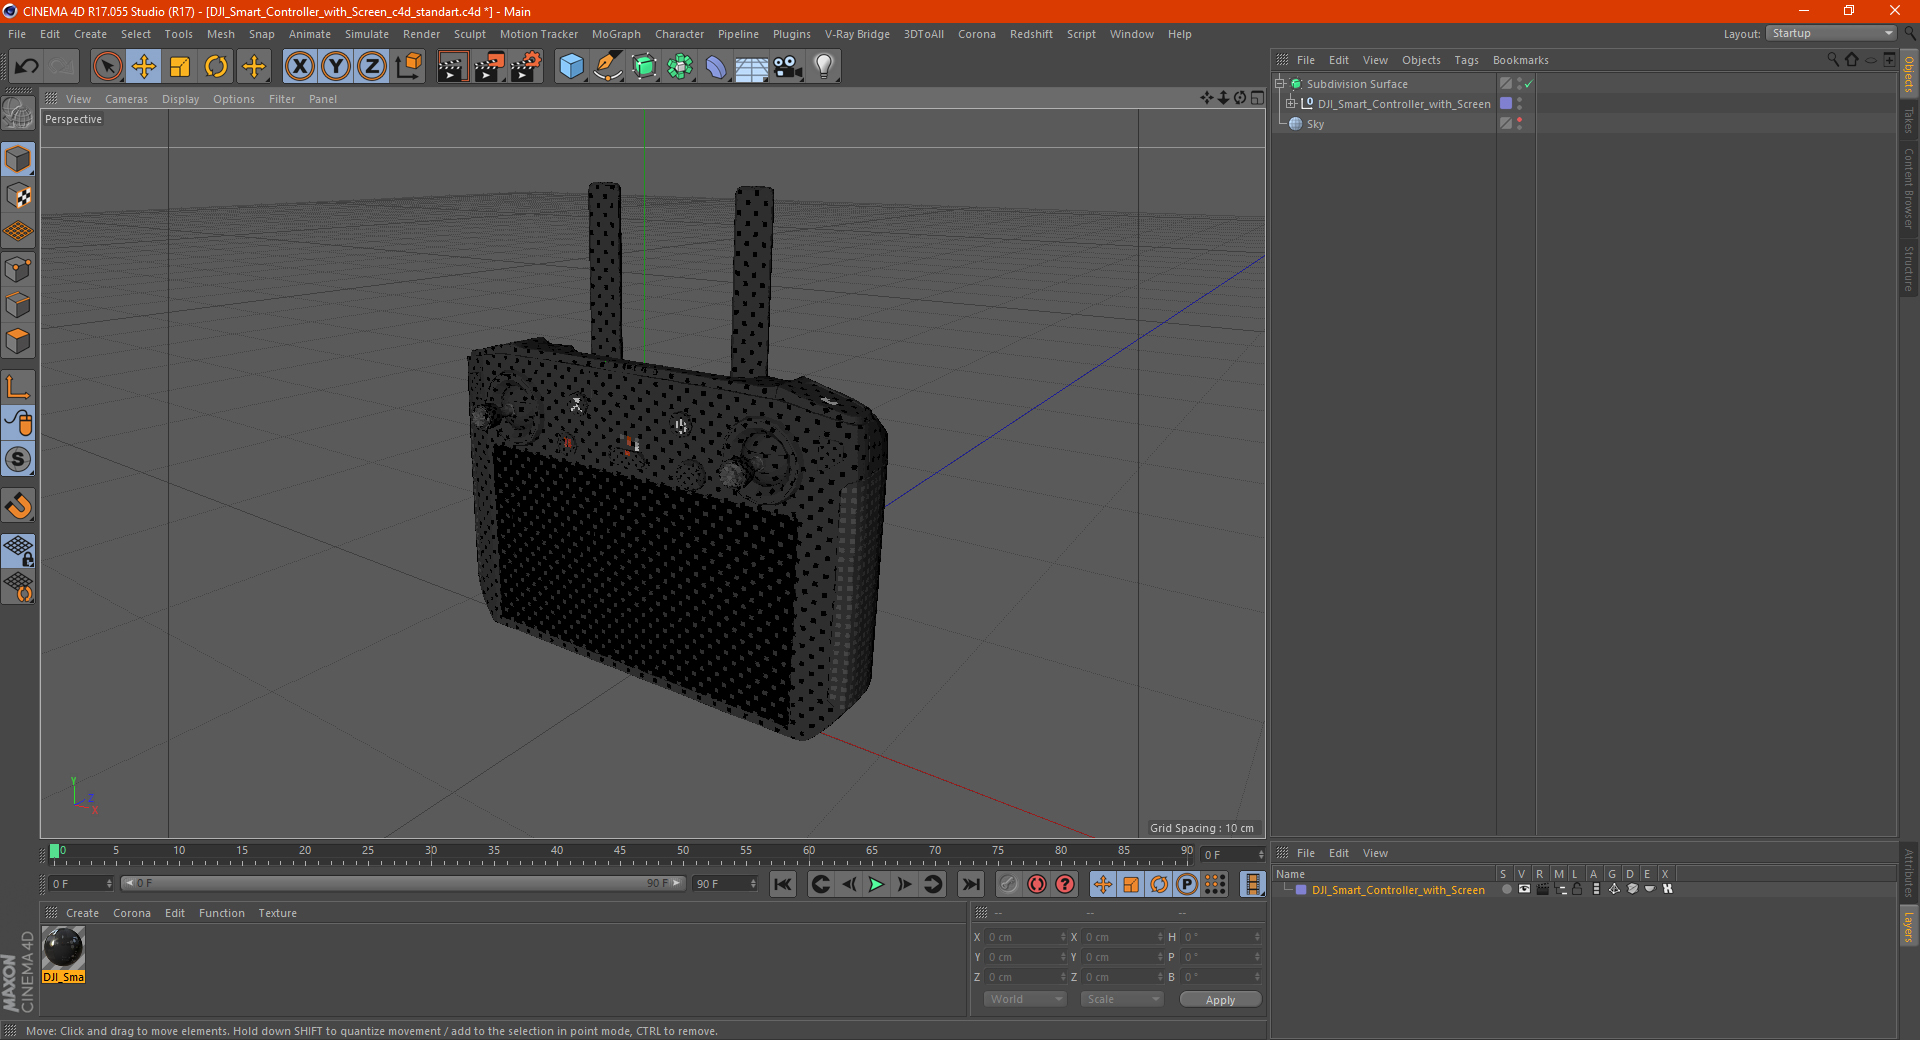This screenshot has height=1040, width=1920.
Task: Open the World coordinate dropdown
Action: coord(1025,999)
